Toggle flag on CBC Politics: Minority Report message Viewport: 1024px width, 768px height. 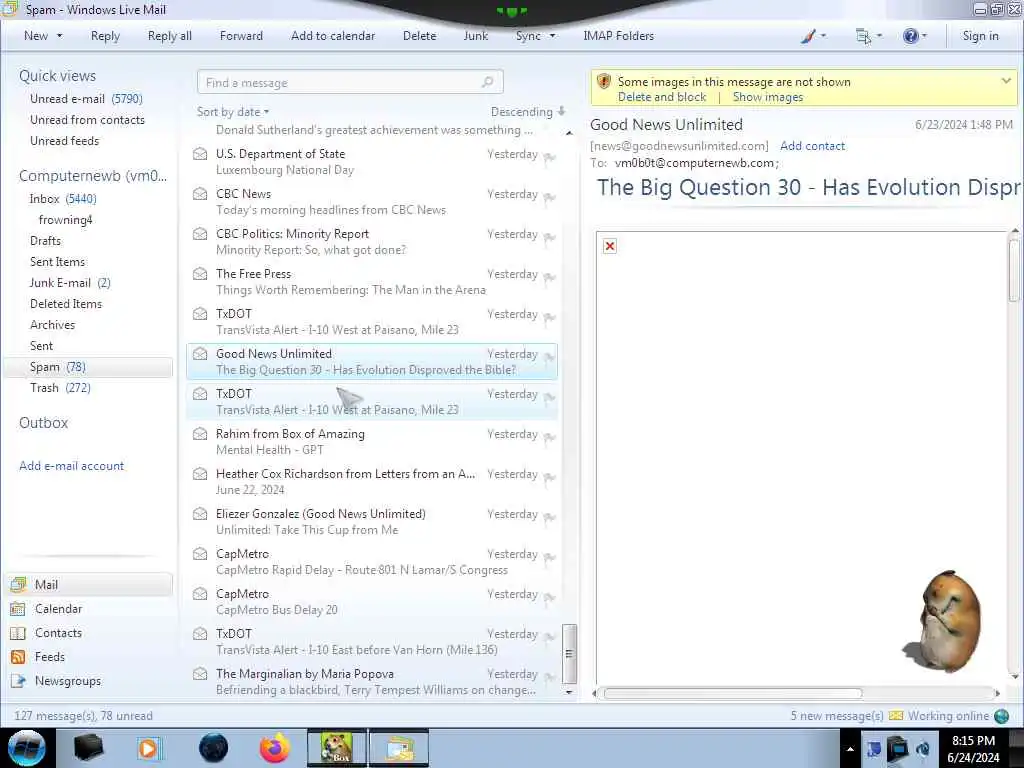(549, 238)
